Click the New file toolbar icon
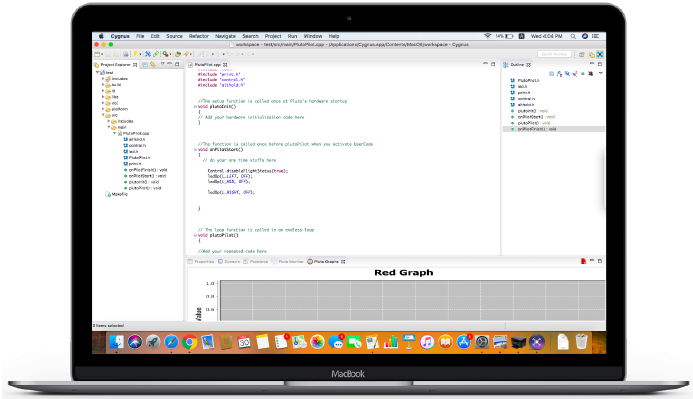 point(97,54)
